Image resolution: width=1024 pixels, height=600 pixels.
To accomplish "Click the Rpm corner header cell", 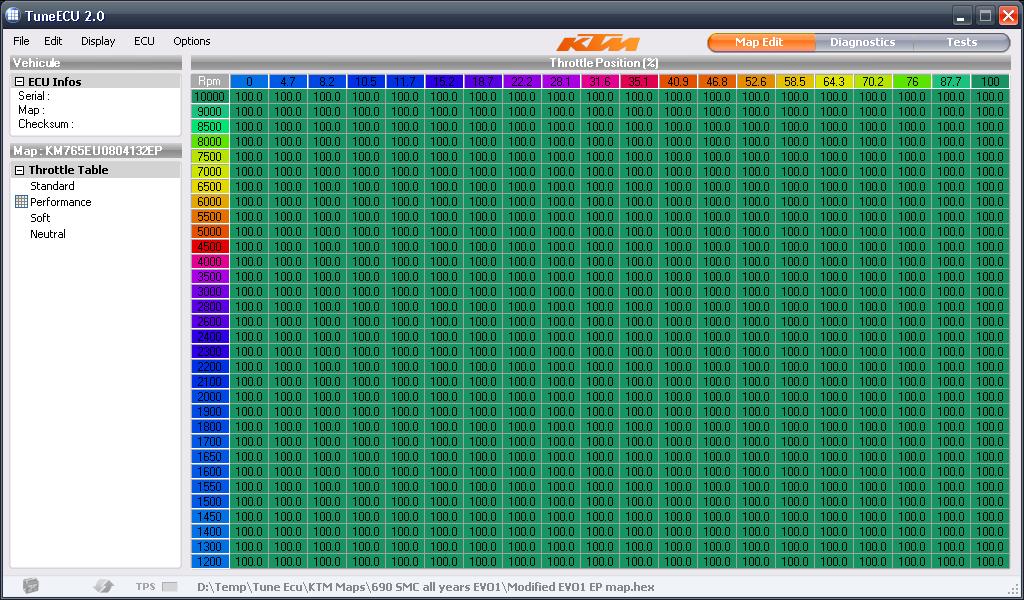I will [210, 82].
